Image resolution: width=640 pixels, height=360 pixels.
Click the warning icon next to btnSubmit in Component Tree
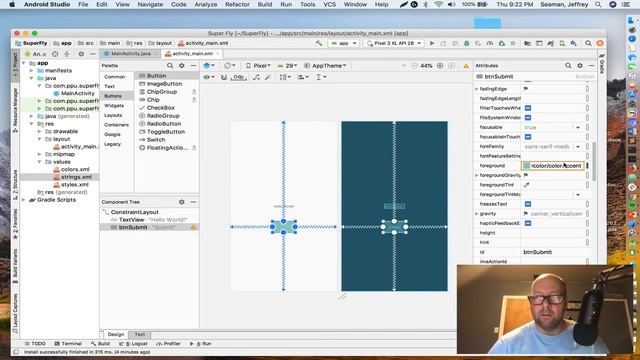click(x=193, y=227)
